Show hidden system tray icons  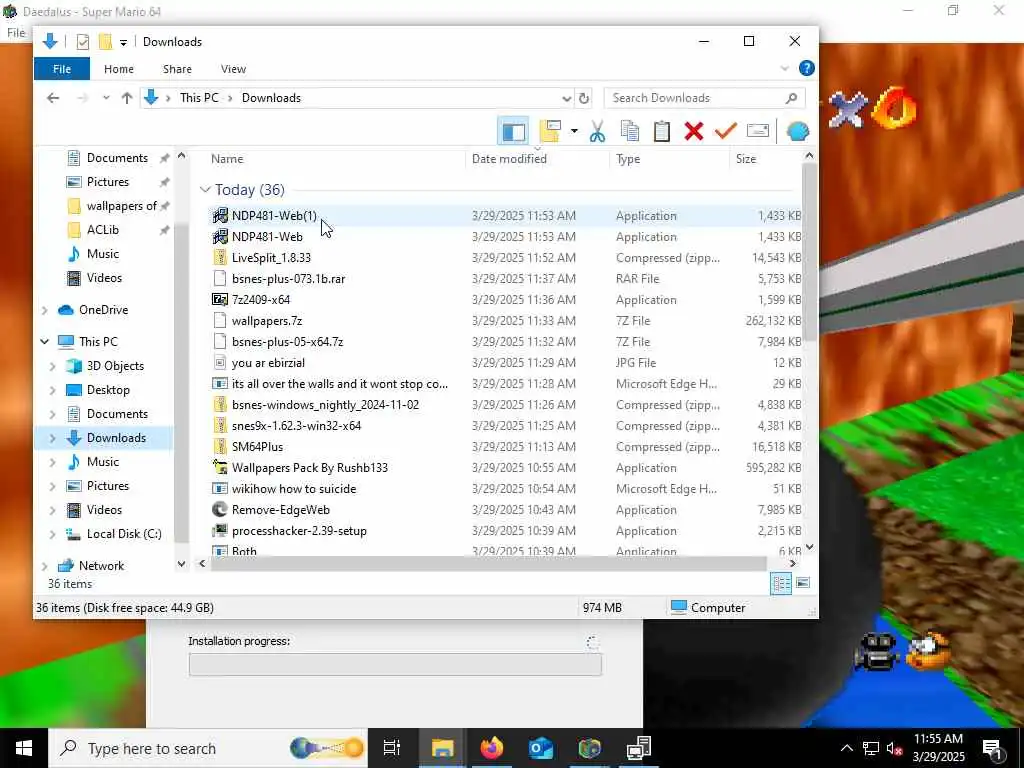pyautogui.click(x=846, y=748)
